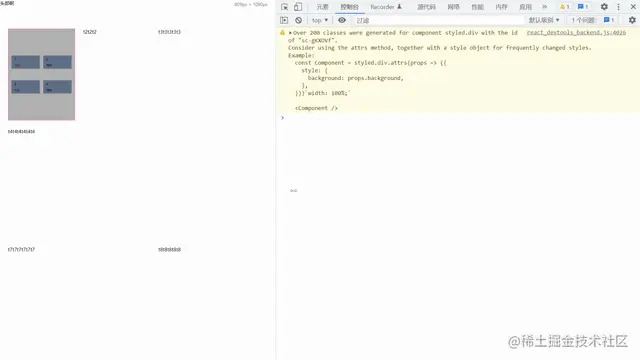Image resolution: width=640 pixels, height=360 pixels.
Task: Open the 性能 (Performance) tab
Action: (478, 7)
